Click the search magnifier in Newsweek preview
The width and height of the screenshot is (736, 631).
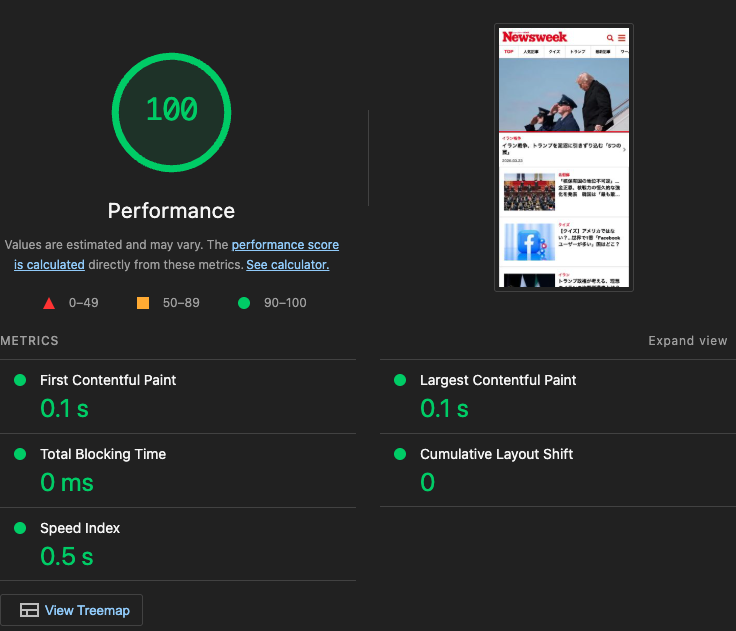[610, 38]
